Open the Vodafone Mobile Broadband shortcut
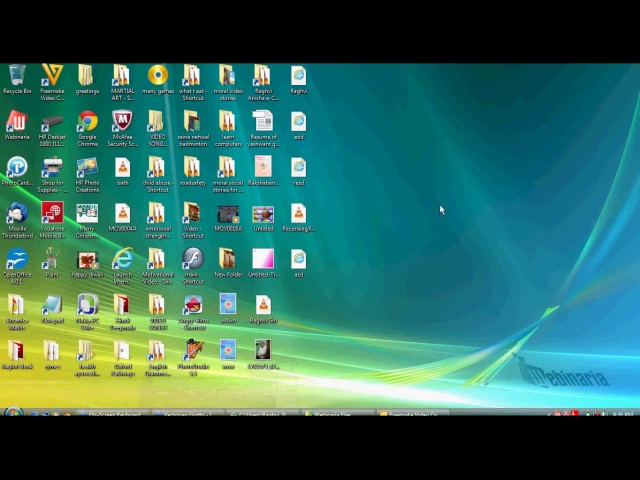Screen dimensions: 640x480 [x=52, y=220]
